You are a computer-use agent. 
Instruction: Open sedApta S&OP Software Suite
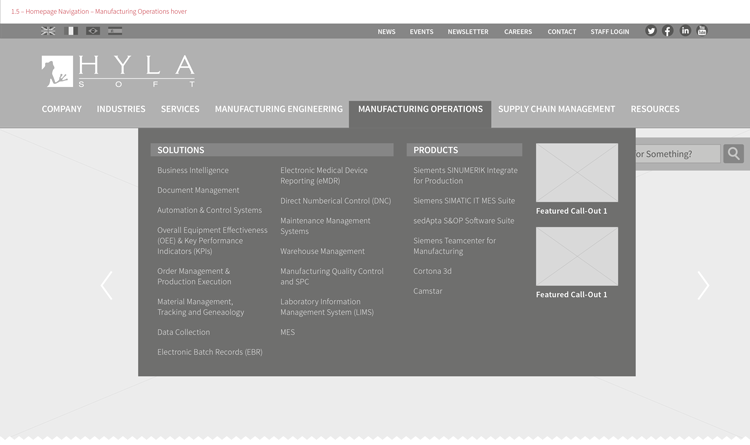tap(463, 221)
